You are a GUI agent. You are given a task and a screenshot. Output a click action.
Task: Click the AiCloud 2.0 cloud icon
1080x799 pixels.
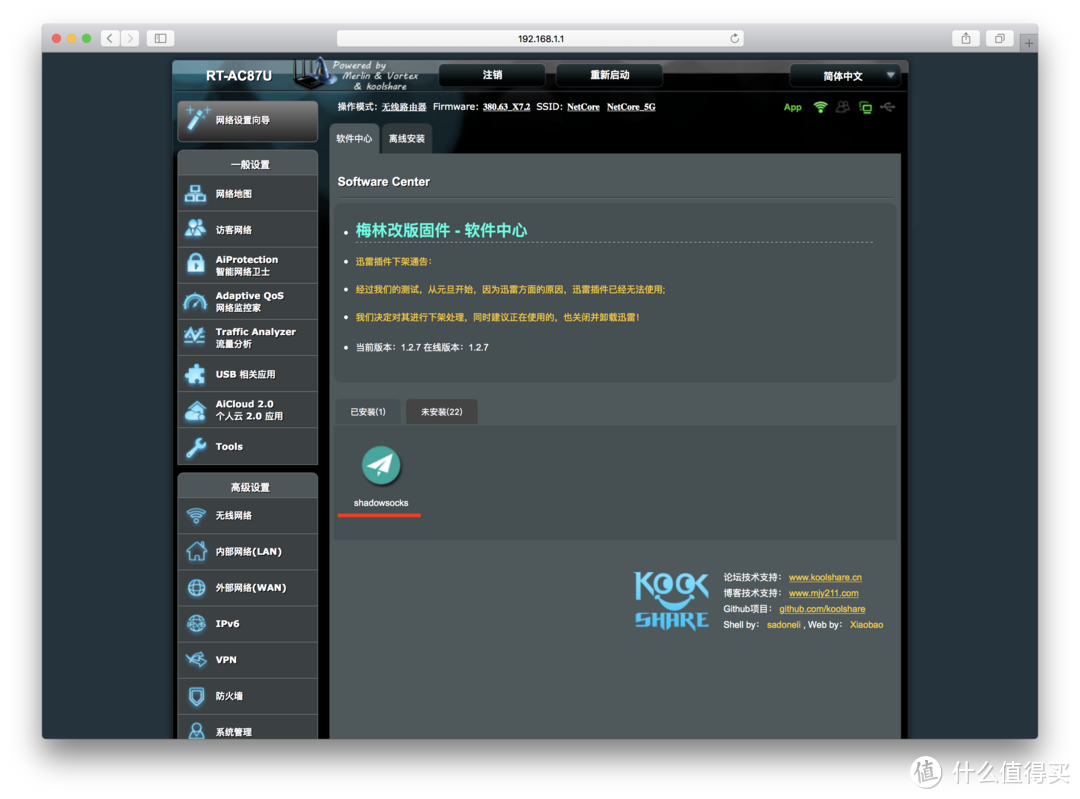click(x=196, y=411)
